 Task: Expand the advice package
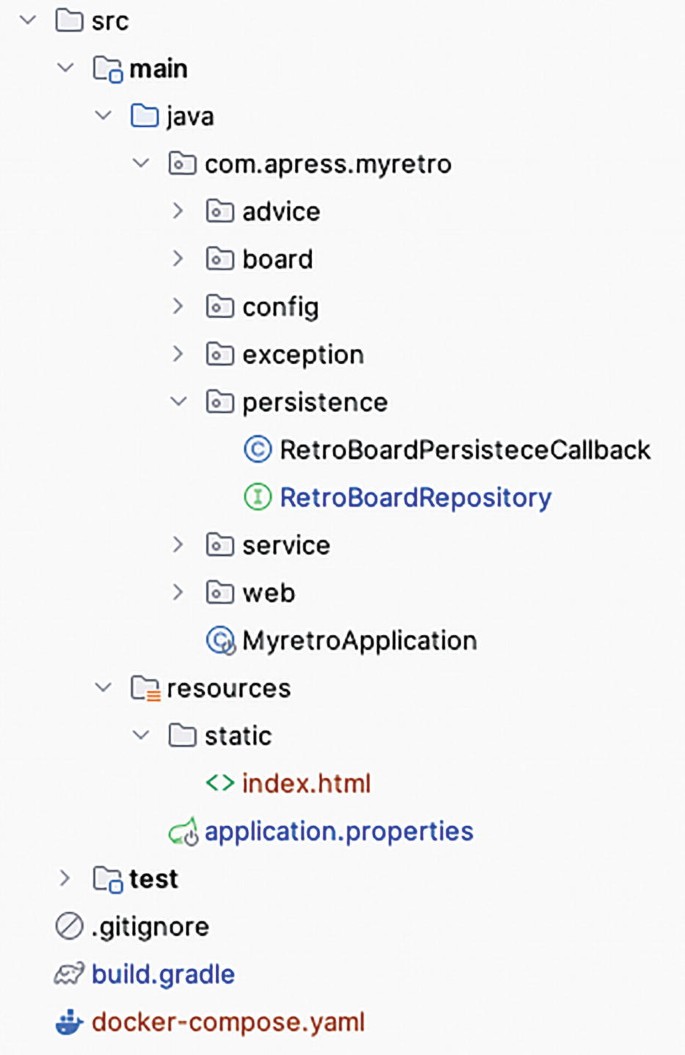[x=178, y=211]
